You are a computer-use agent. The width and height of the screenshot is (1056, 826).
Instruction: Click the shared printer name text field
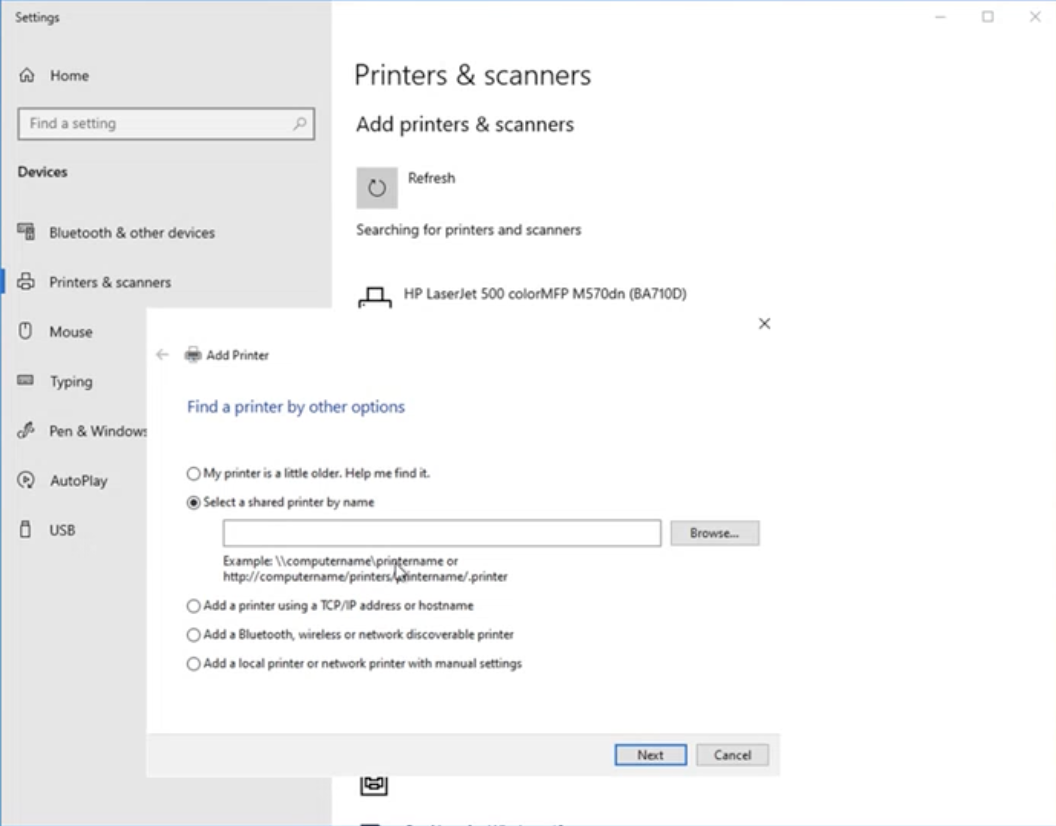(x=441, y=533)
